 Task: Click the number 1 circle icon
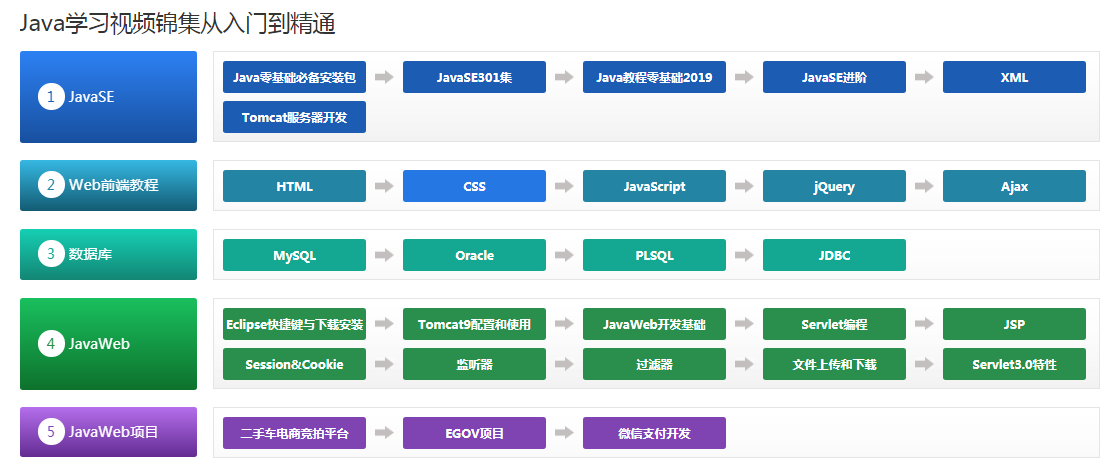[x=51, y=97]
